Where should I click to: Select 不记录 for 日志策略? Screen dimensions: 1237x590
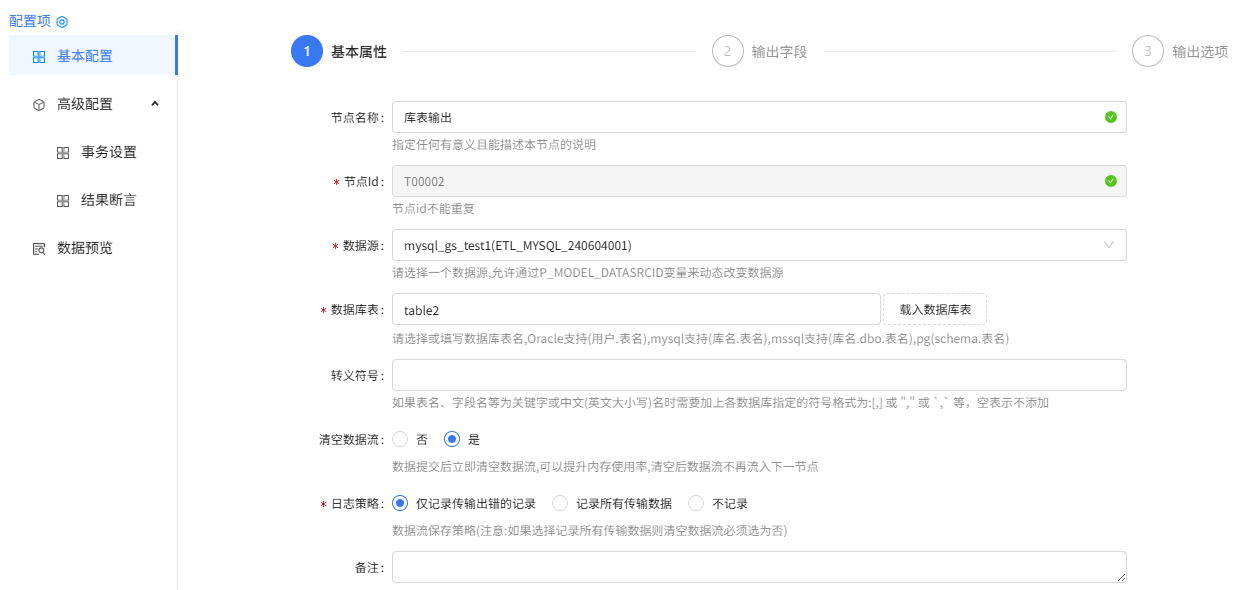point(695,502)
